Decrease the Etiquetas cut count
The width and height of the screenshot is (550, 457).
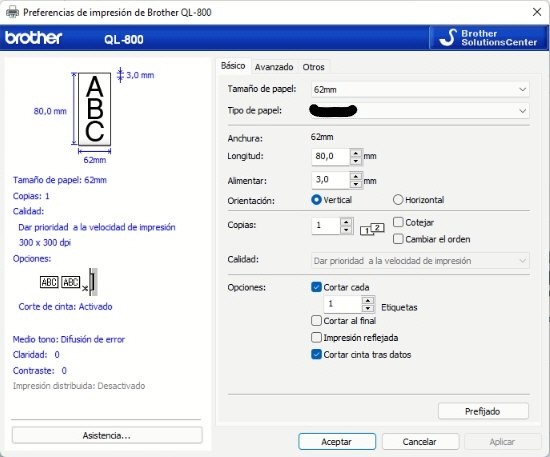click(x=368, y=309)
